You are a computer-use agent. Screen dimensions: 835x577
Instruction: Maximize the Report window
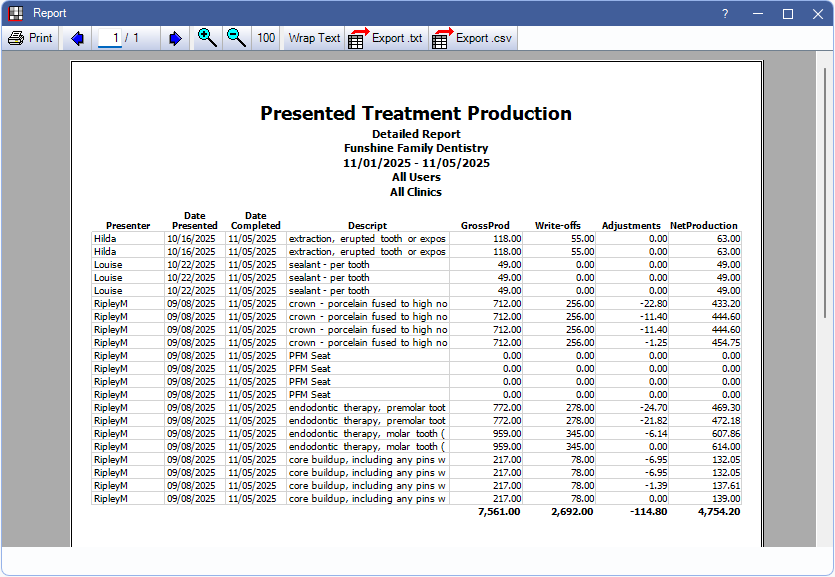787,13
